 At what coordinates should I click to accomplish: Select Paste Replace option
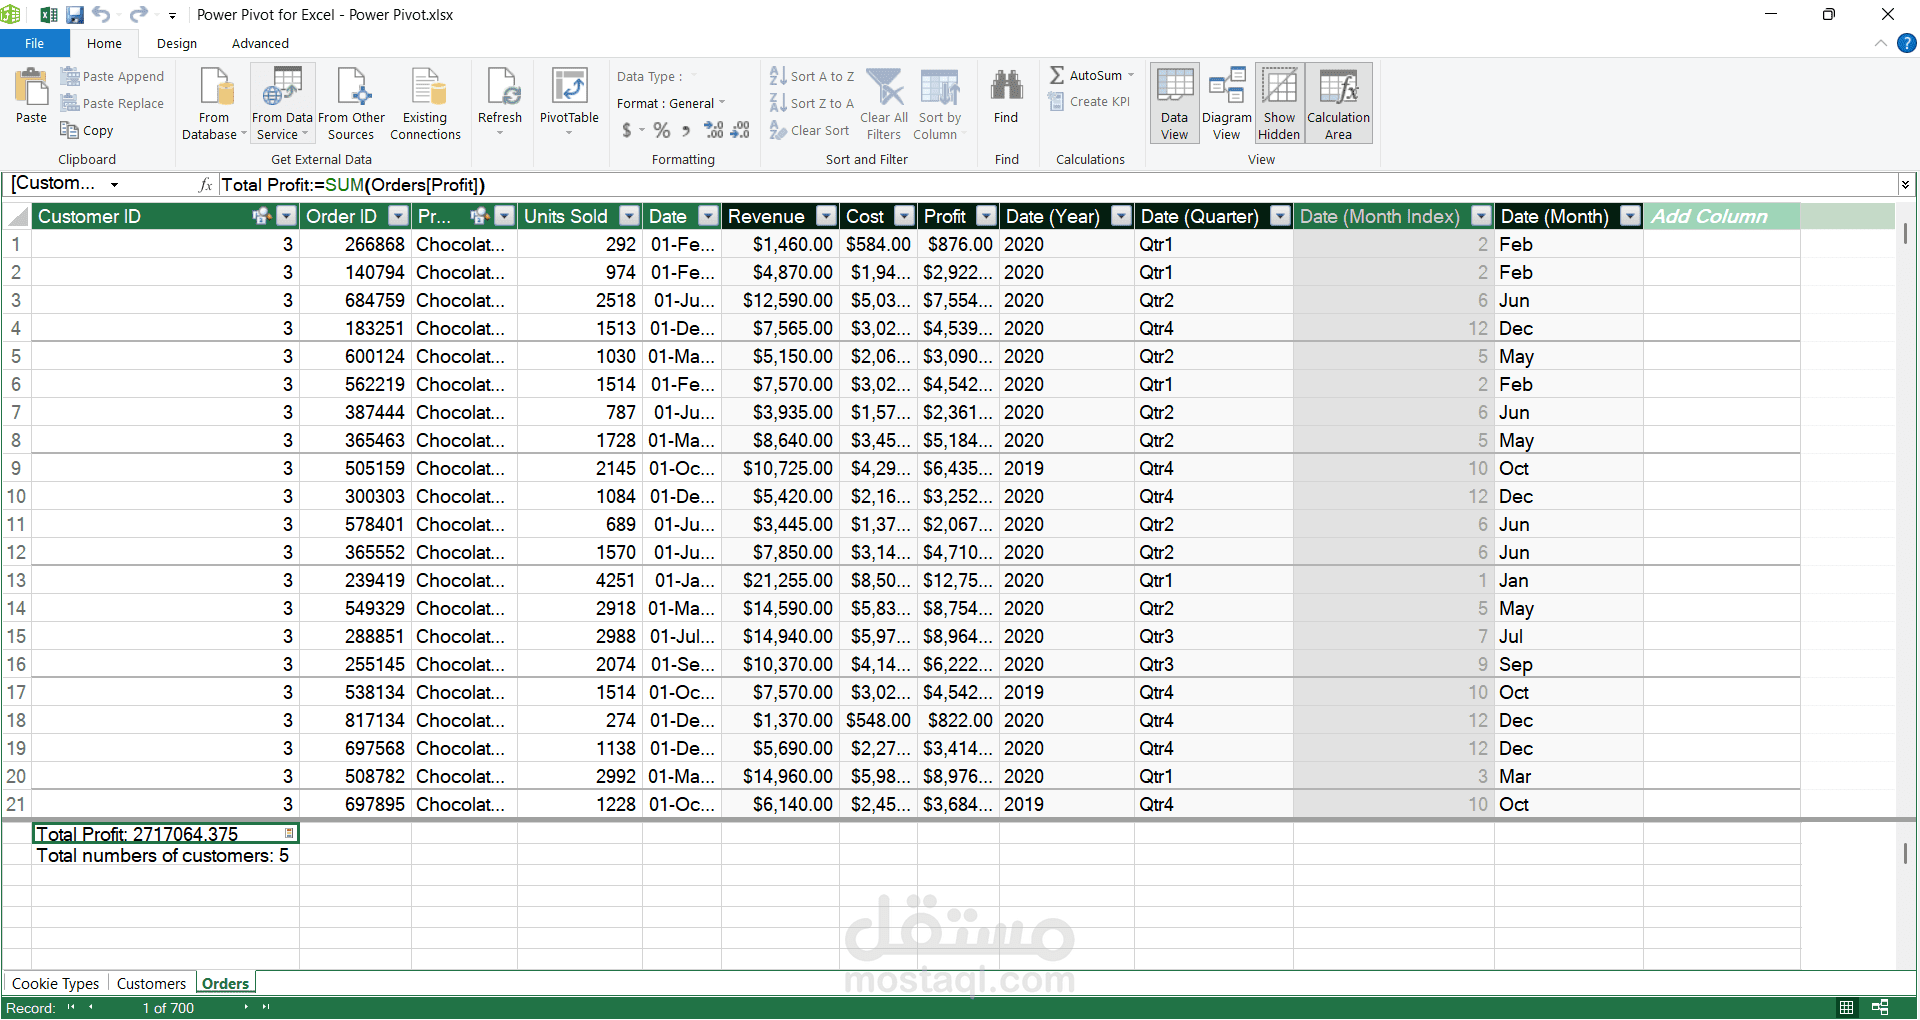112,103
